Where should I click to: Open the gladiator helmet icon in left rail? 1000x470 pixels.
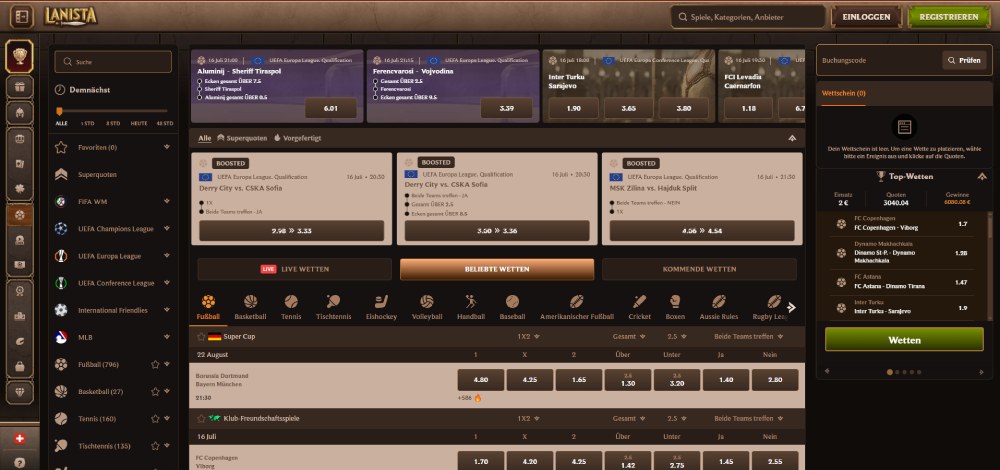19,114
